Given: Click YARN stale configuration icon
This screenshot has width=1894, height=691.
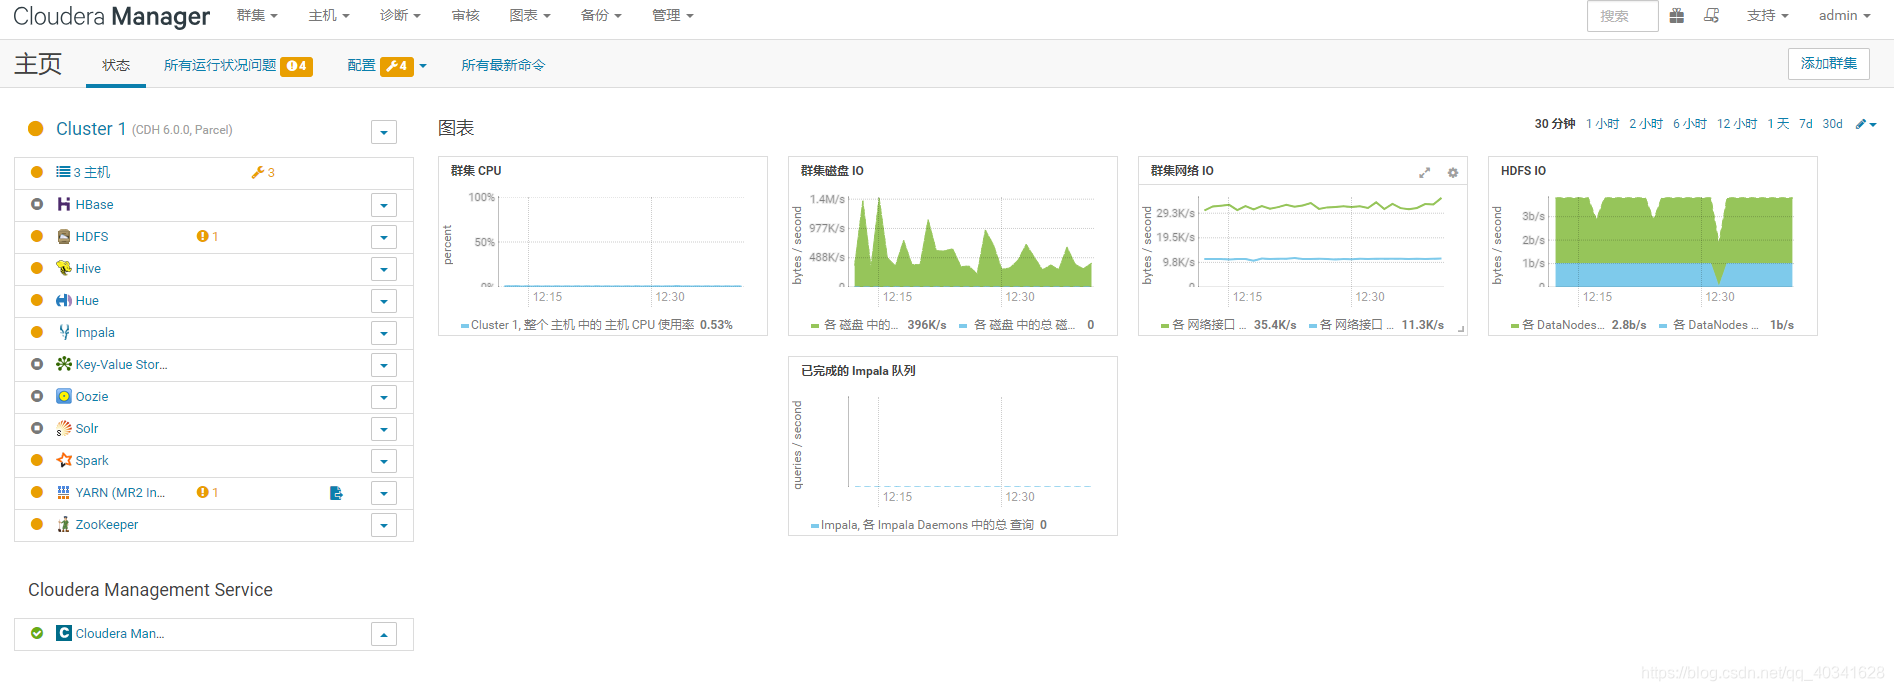Looking at the screenshot, I should click(336, 493).
